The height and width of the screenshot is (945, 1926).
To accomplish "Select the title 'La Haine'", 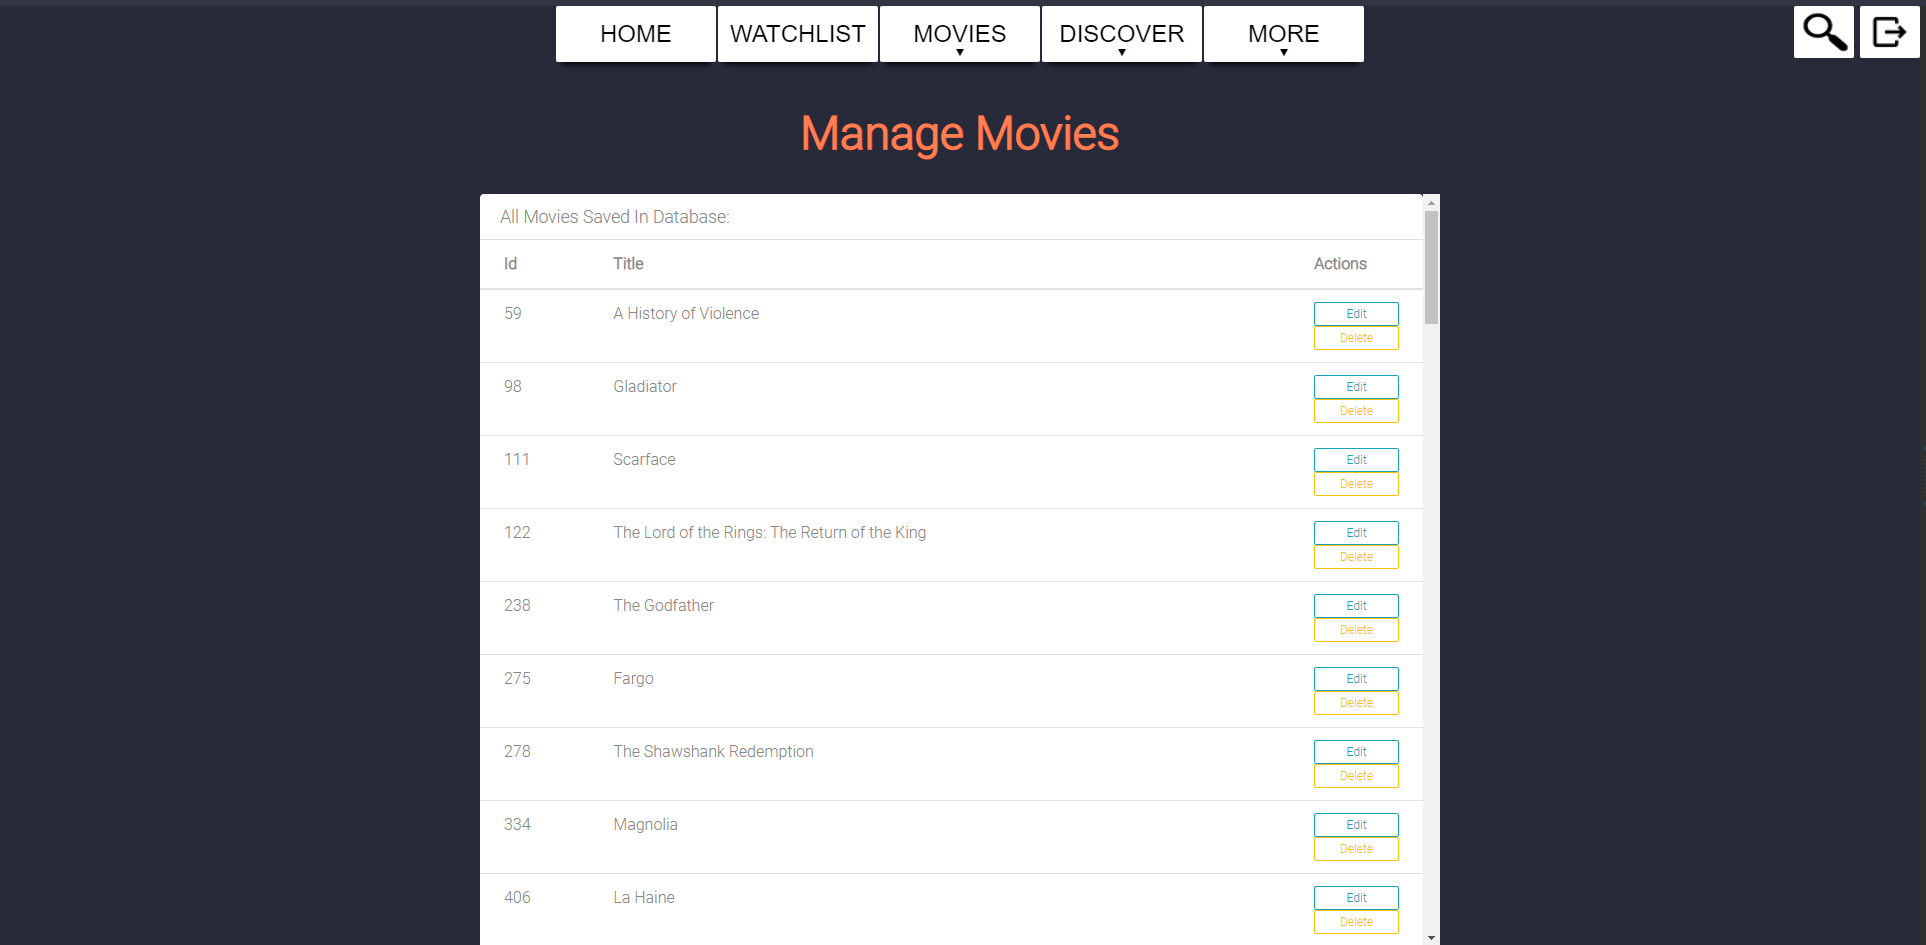I will point(644,898).
